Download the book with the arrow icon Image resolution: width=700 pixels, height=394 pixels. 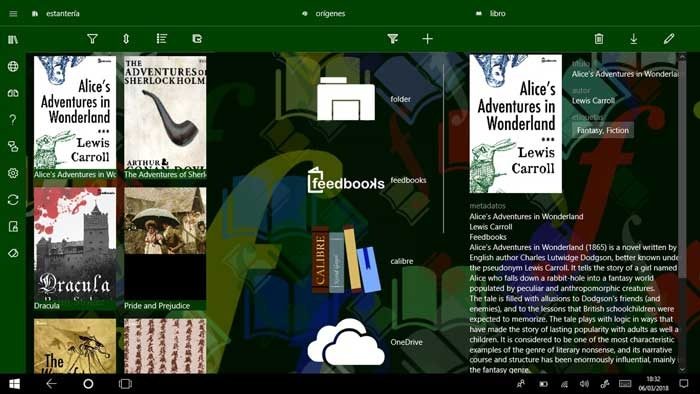[633, 39]
